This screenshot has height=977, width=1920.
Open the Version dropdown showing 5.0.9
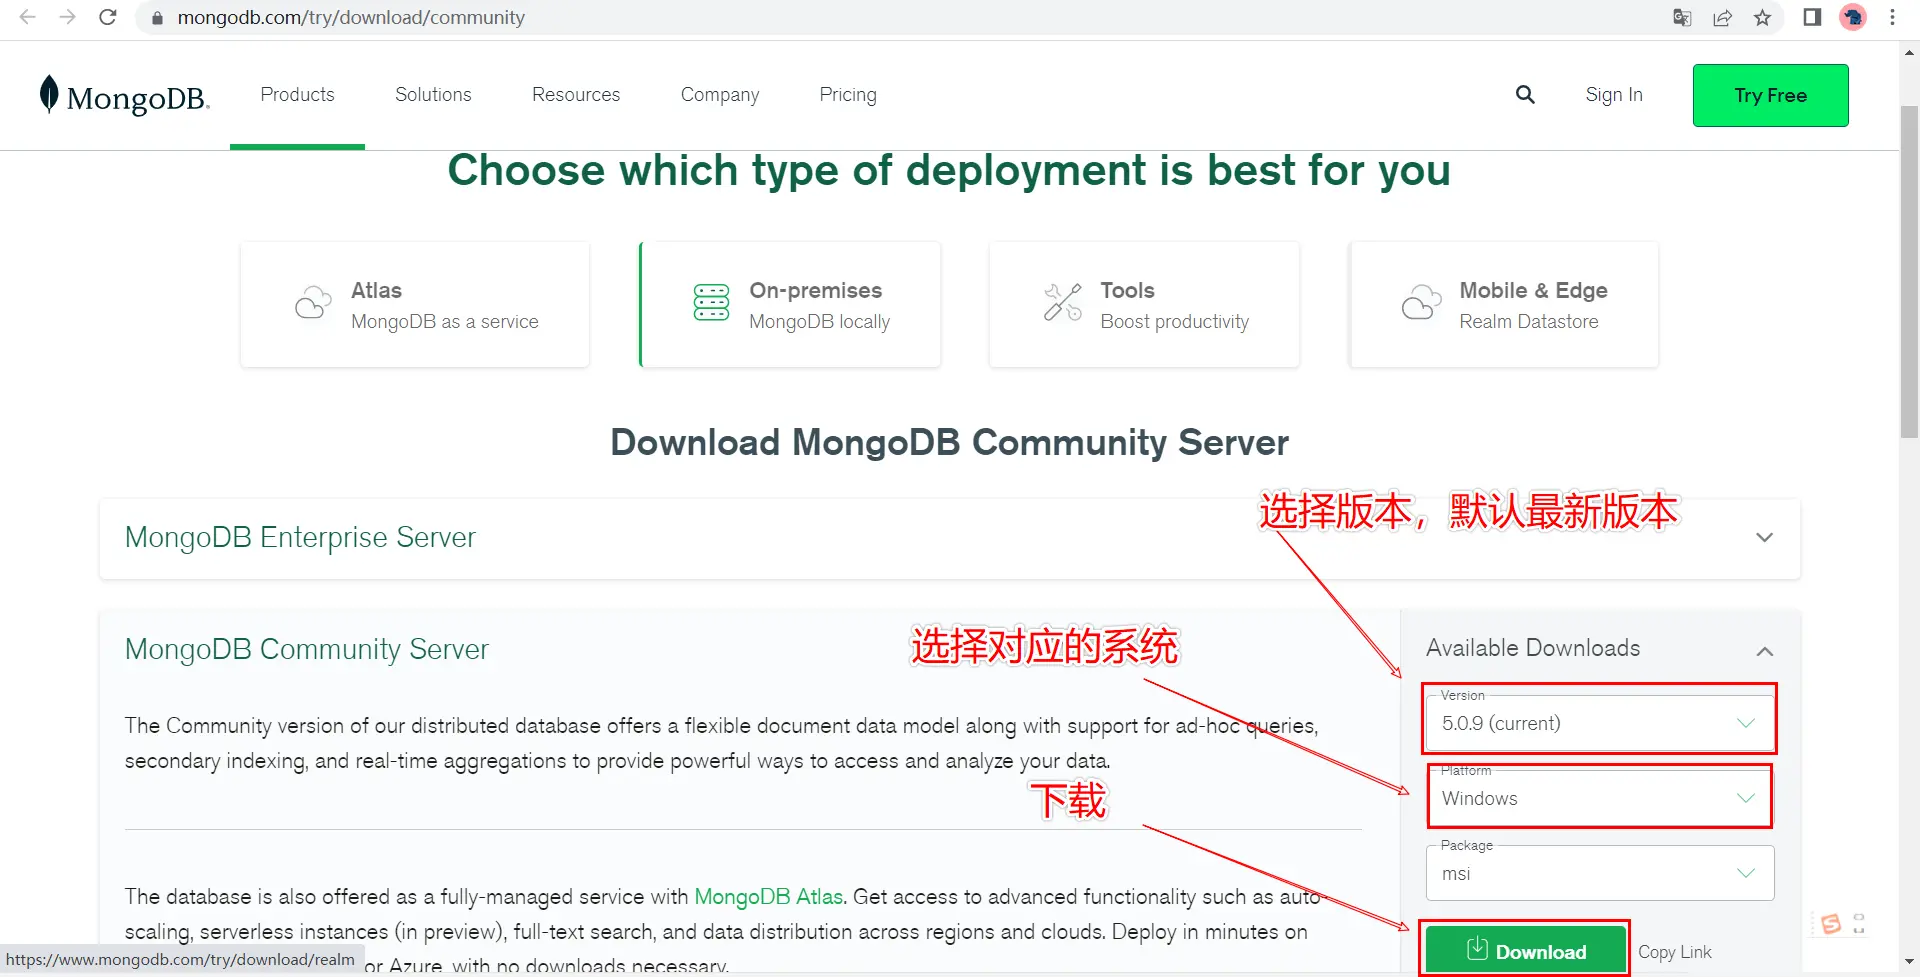pyautogui.click(x=1600, y=723)
